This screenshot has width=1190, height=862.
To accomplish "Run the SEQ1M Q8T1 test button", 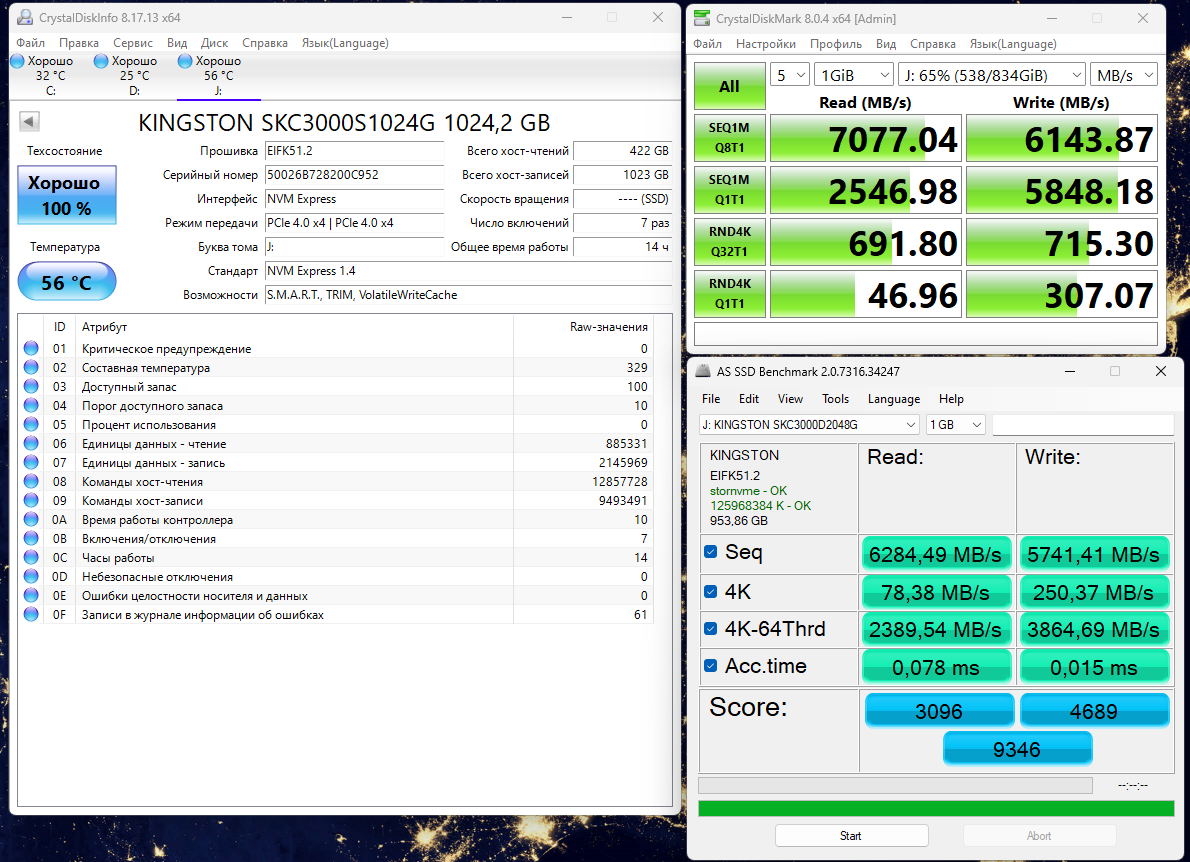I will coord(729,138).
